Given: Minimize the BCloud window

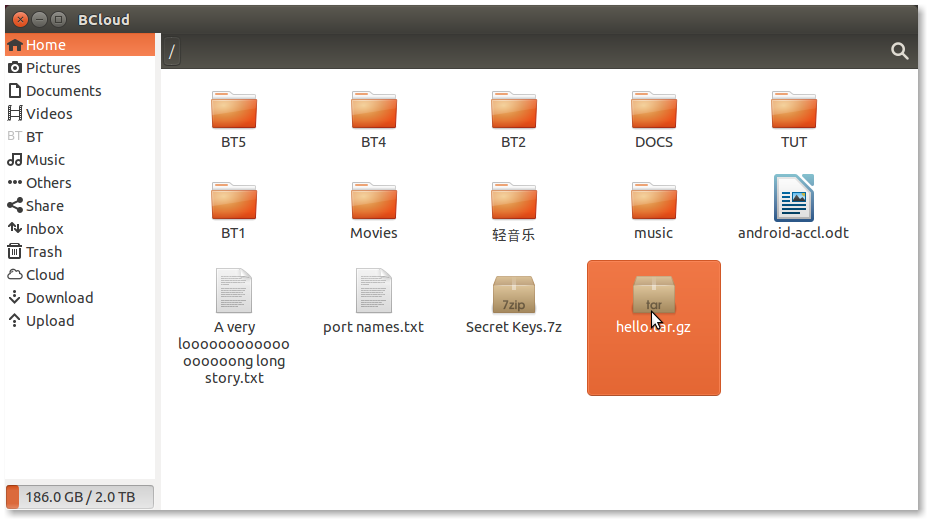Looking at the screenshot, I should click(x=40, y=20).
